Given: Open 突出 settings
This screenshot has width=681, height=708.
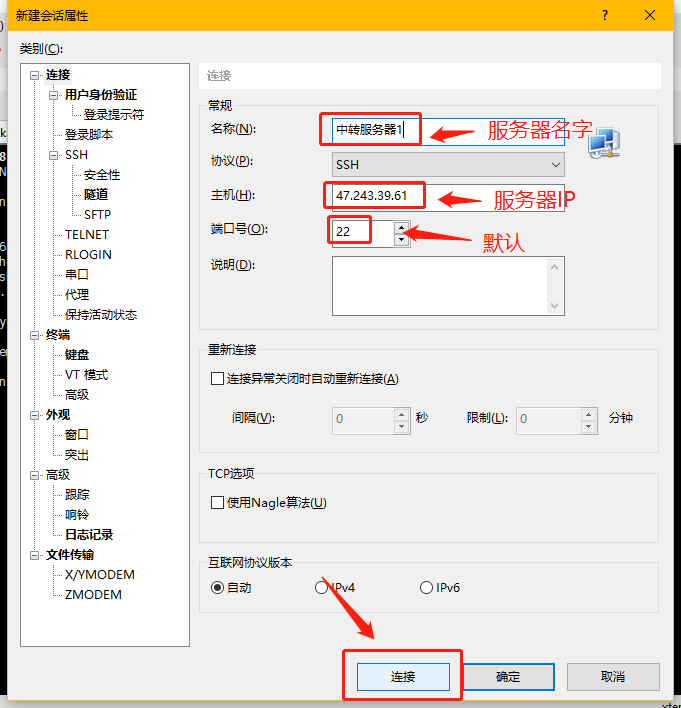Looking at the screenshot, I should tap(77, 455).
